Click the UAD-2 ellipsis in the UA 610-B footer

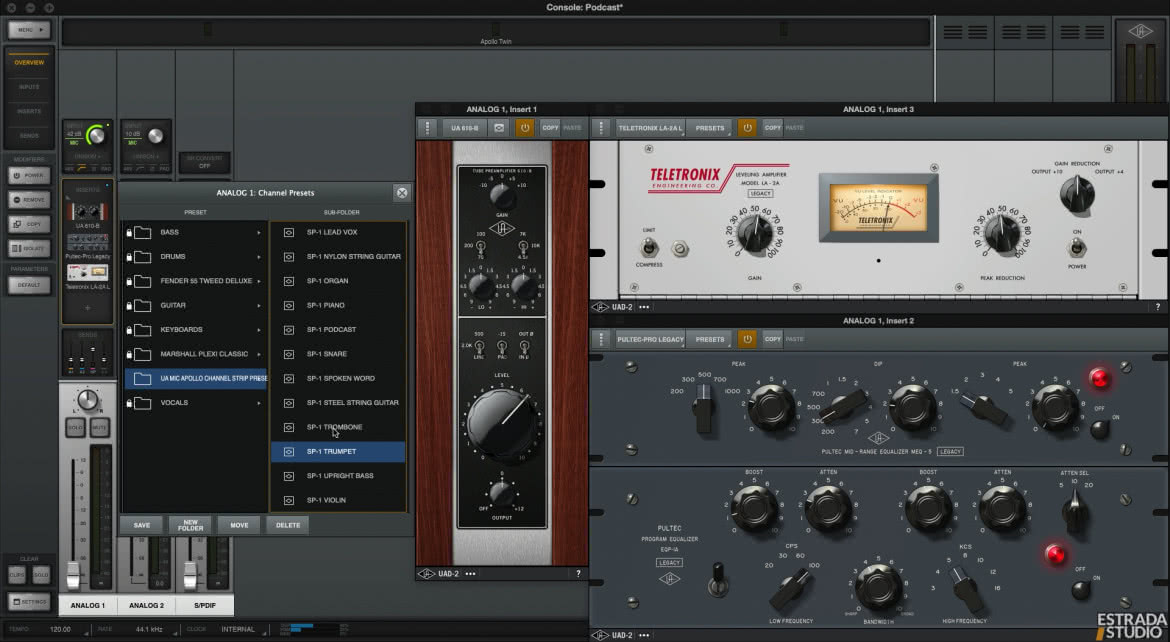471,573
